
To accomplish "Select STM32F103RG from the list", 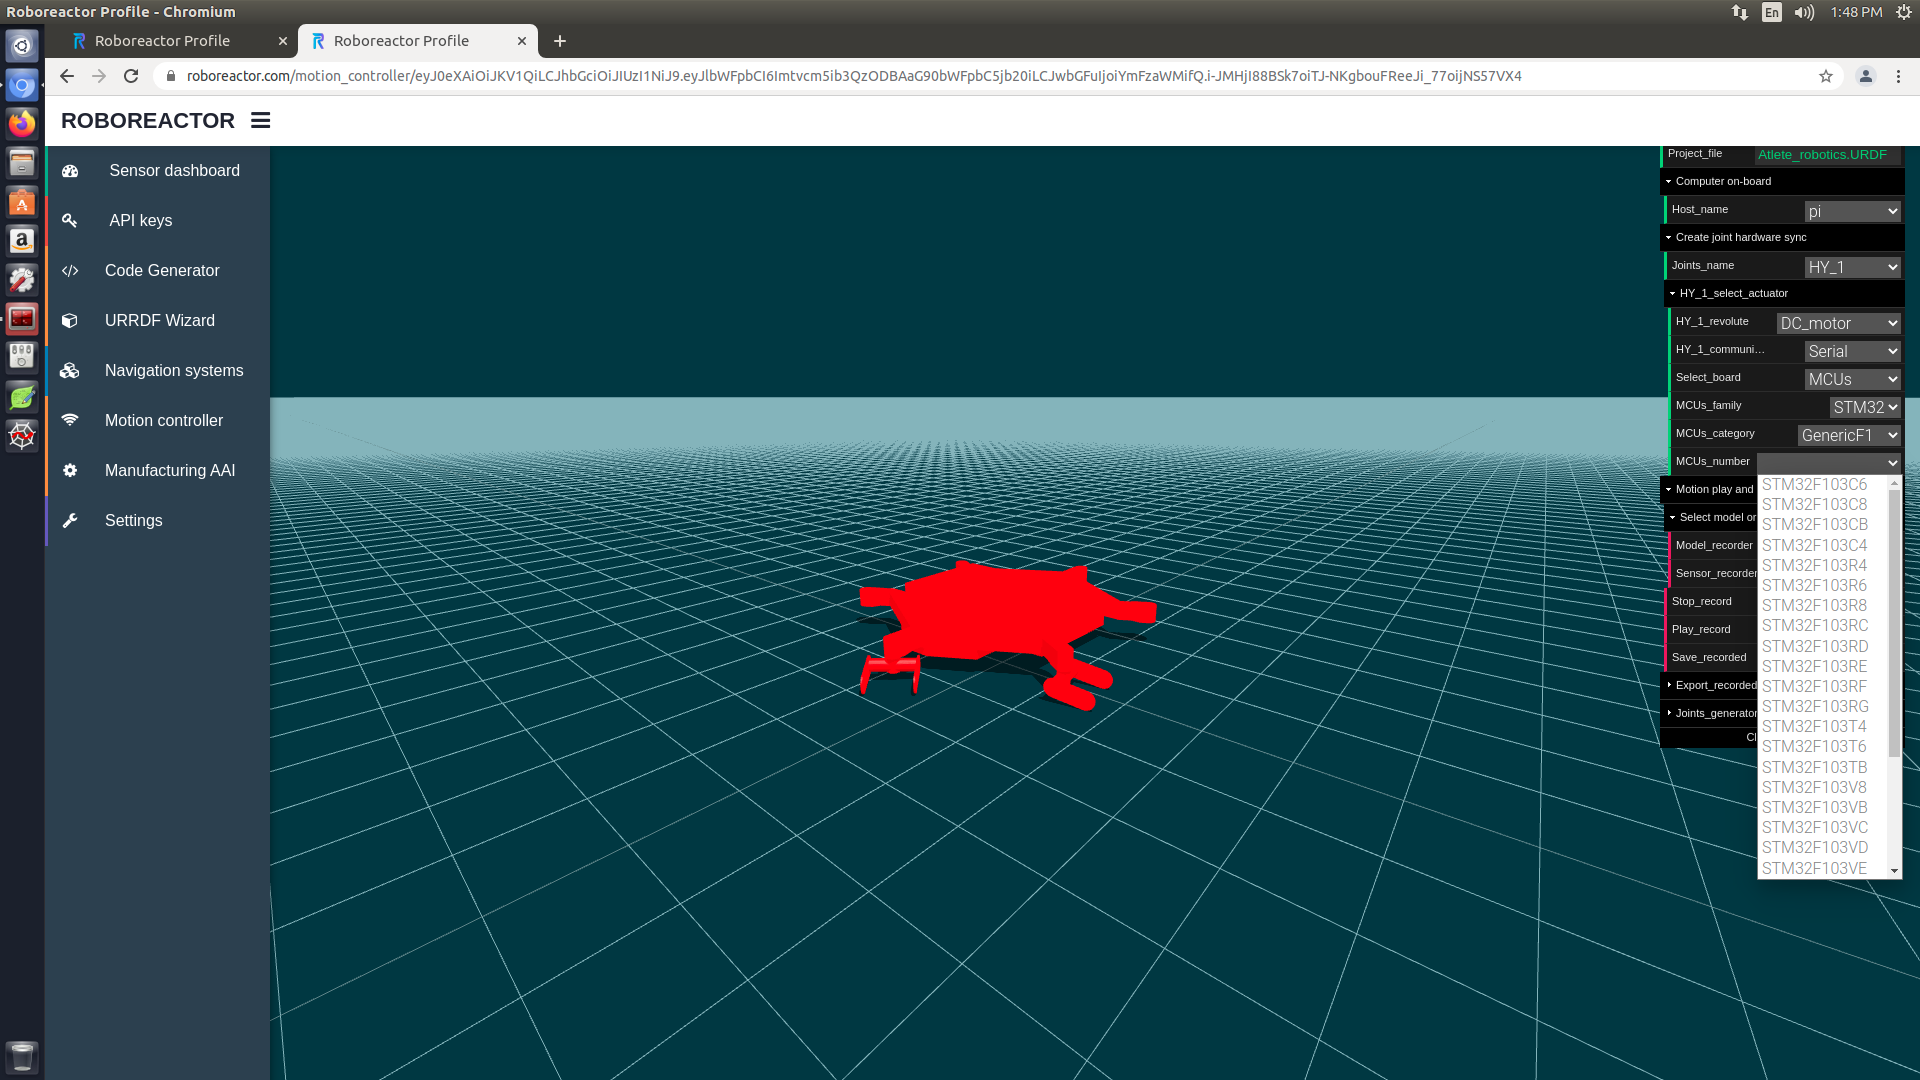I will 1822,707.
